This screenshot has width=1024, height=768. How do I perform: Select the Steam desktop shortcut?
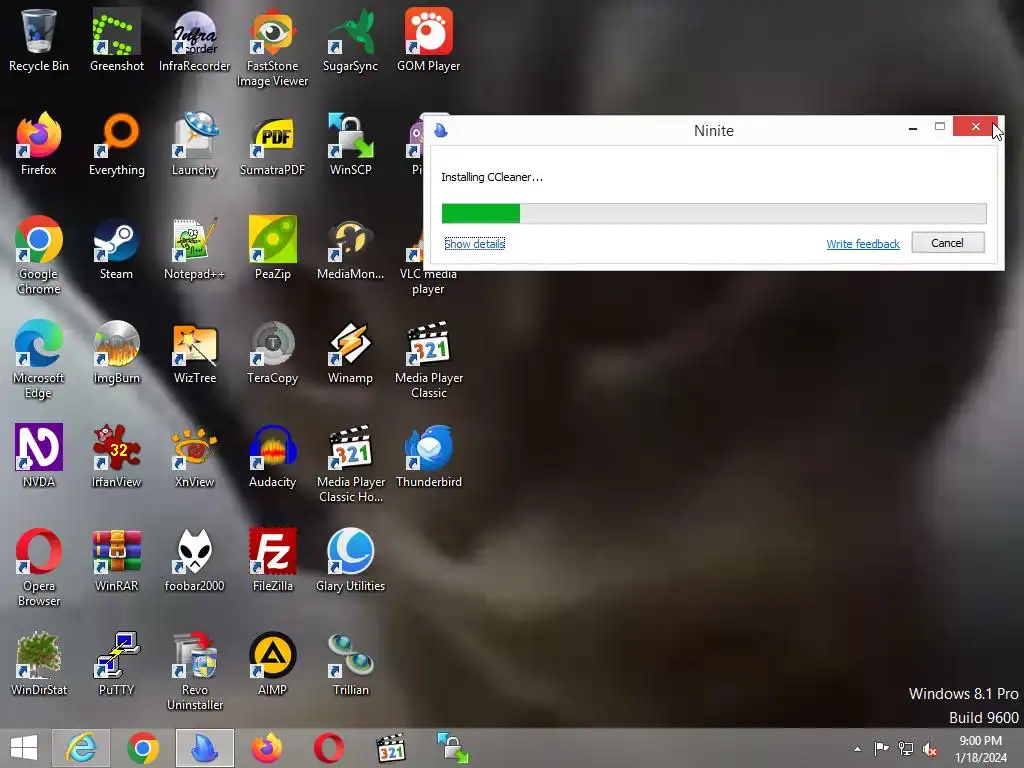tap(116, 248)
